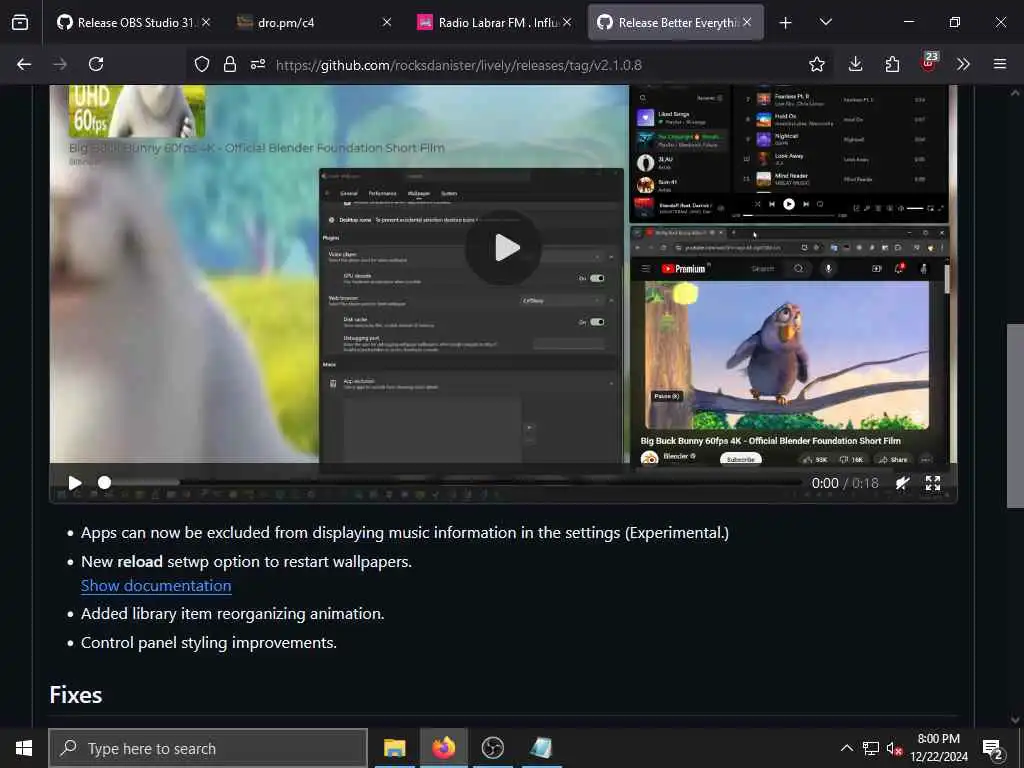Screen dimensions: 1024x768
Task: Reload the current page
Action: pyautogui.click(x=96, y=64)
